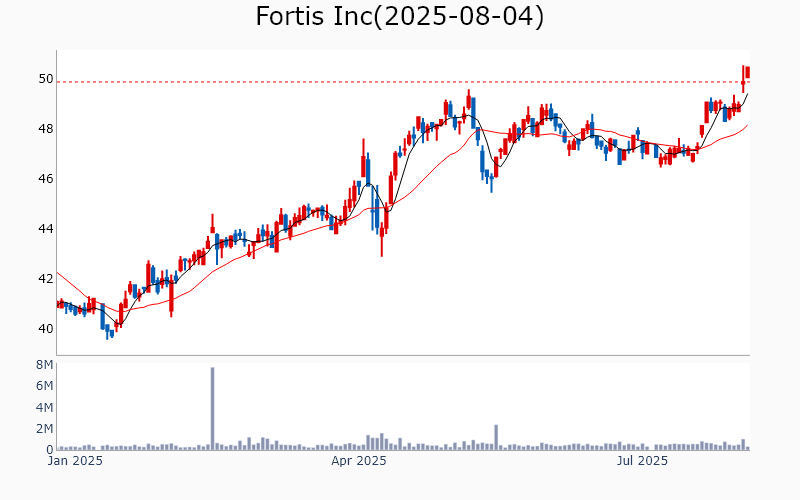Click the tallest volume bar spike
The image size is (800, 500).
pyautogui.click(x=212, y=408)
